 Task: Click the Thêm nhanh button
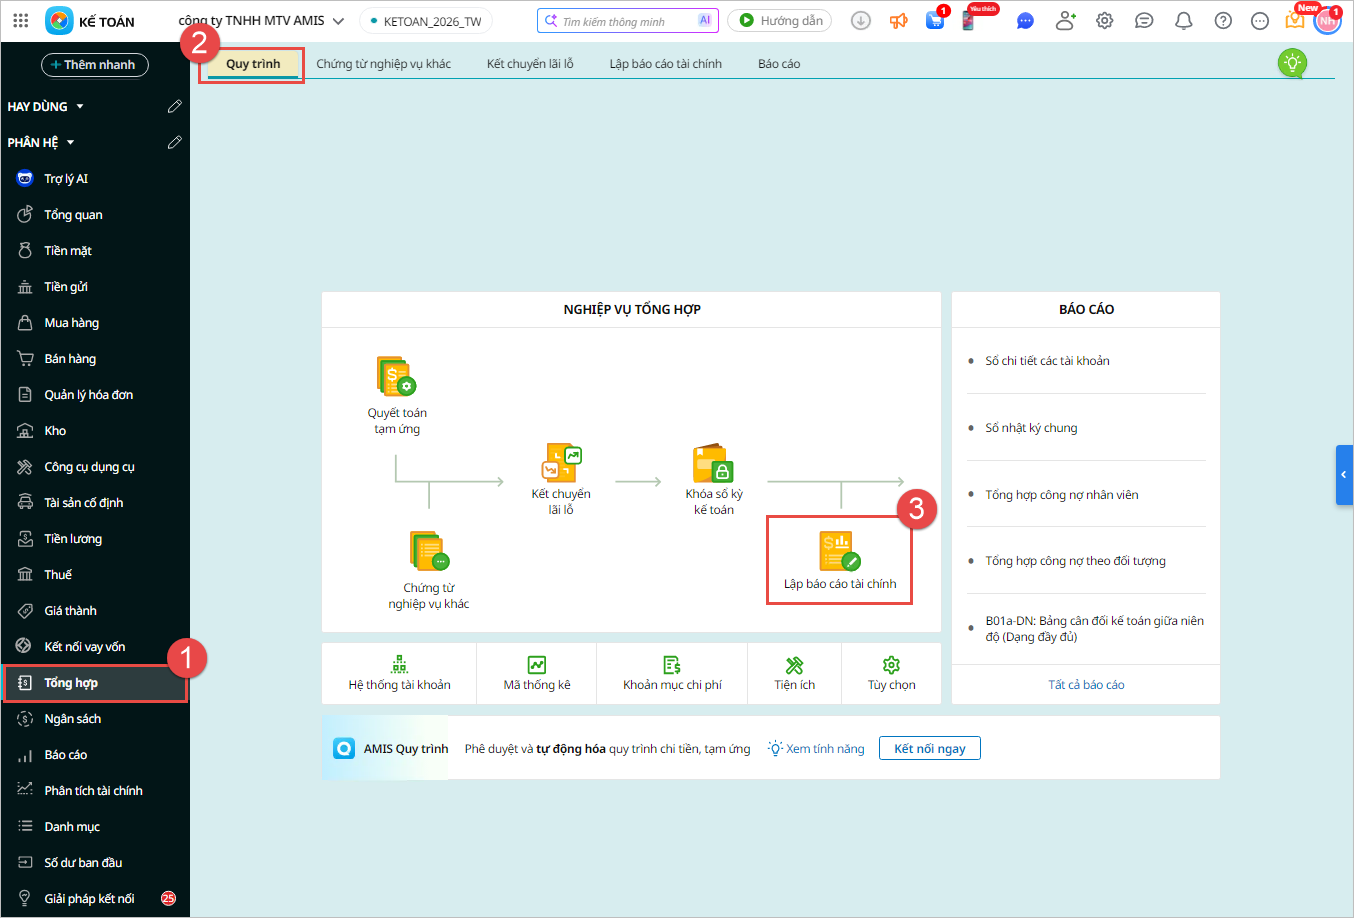point(95,65)
